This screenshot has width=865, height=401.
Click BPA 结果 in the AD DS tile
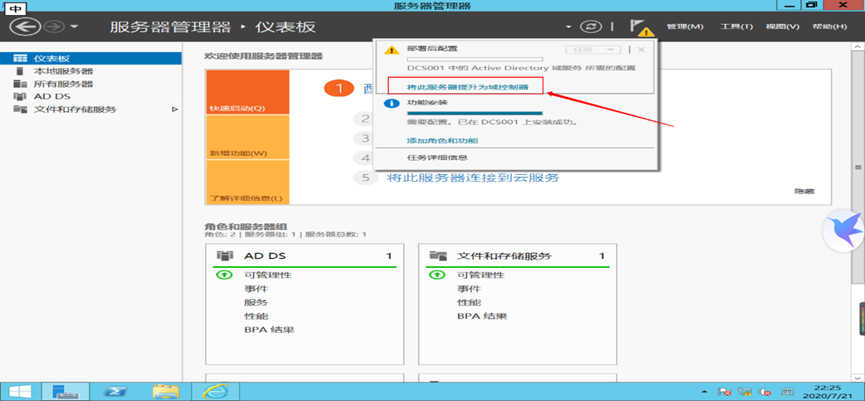(269, 330)
